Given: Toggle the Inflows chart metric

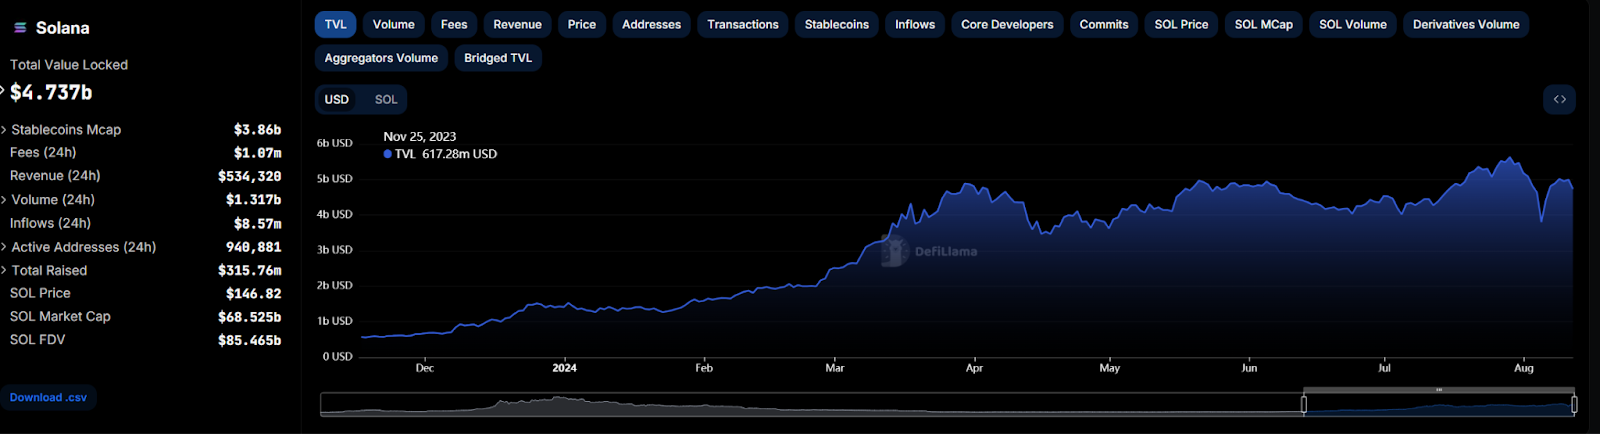Looking at the screenshot, I should 915,24.
